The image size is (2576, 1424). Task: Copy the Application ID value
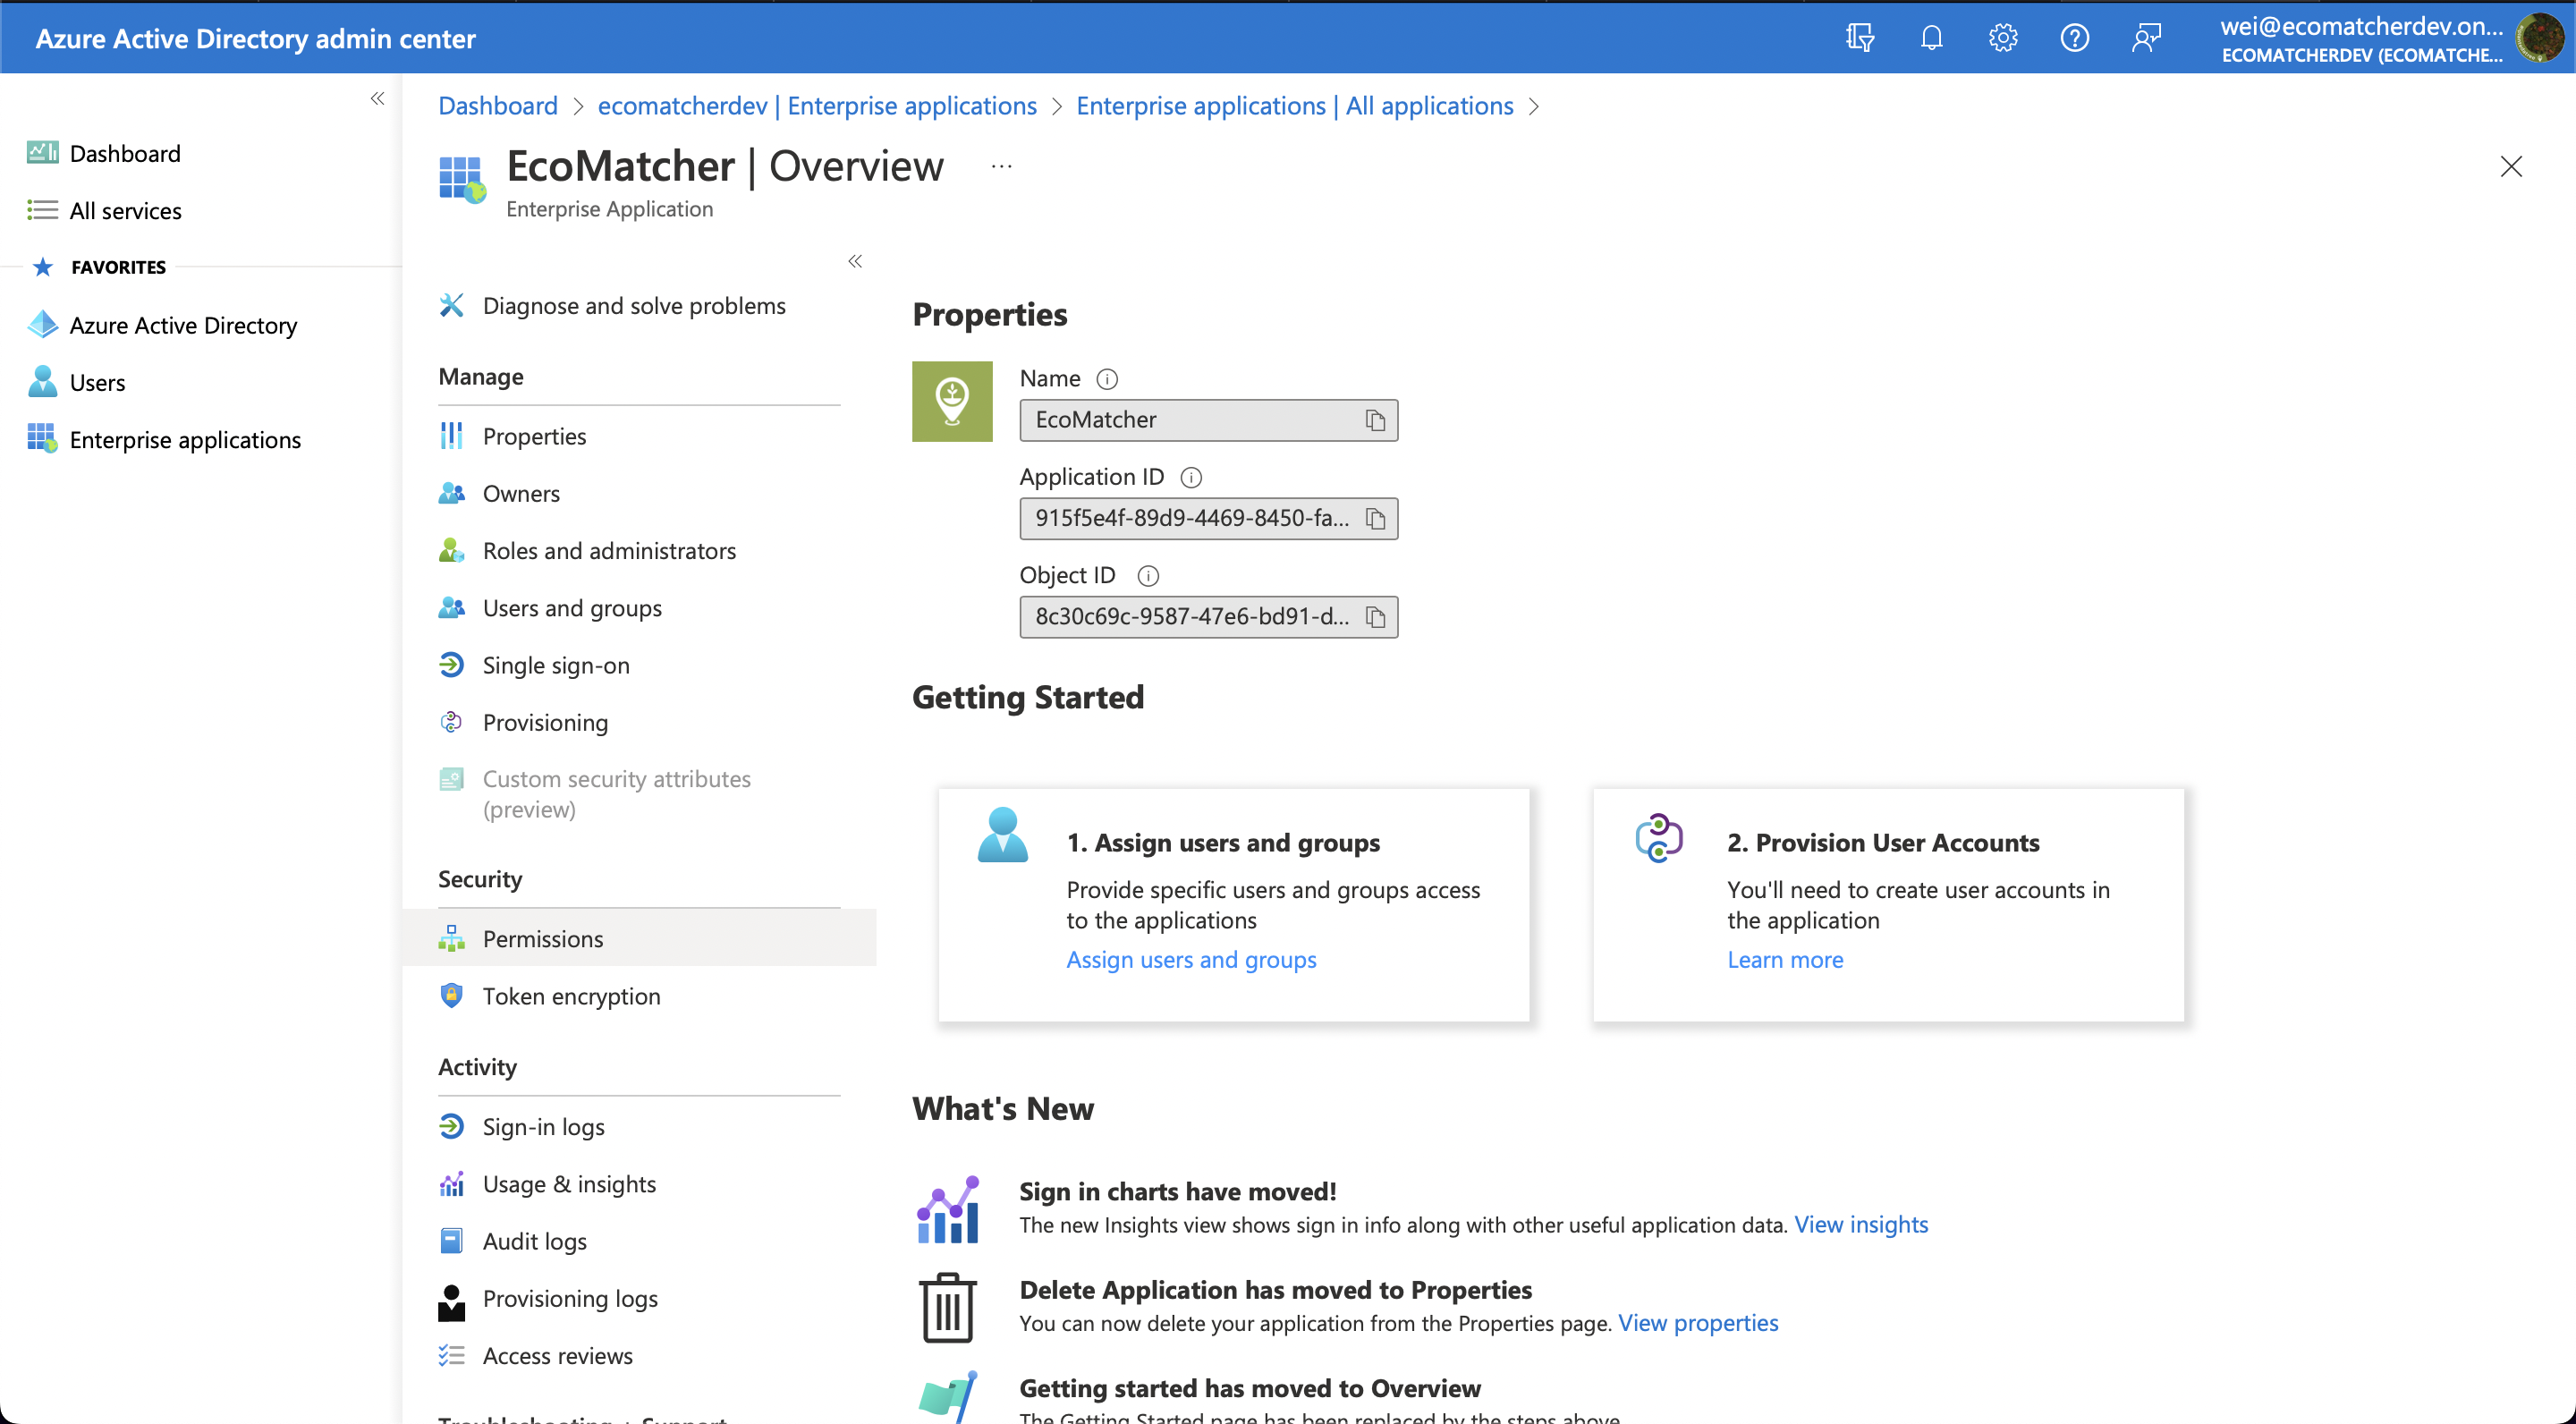1375,518
